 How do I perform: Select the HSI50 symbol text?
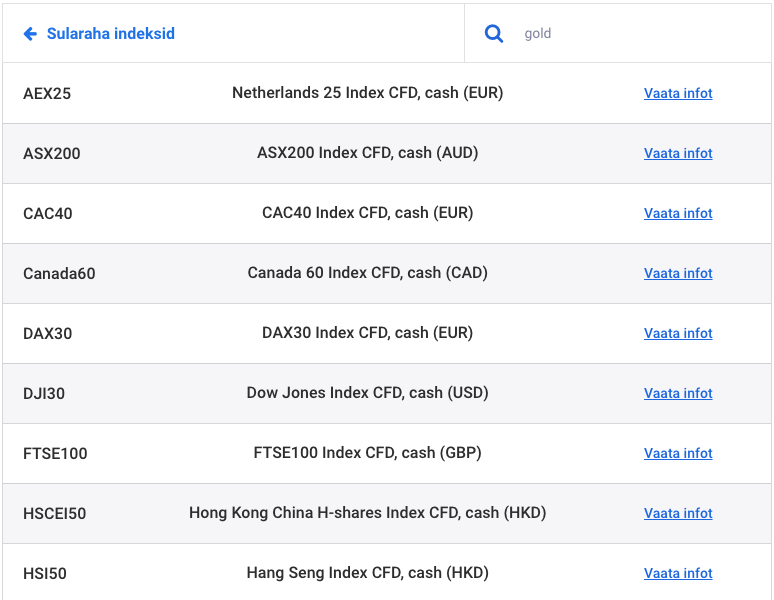45,573
